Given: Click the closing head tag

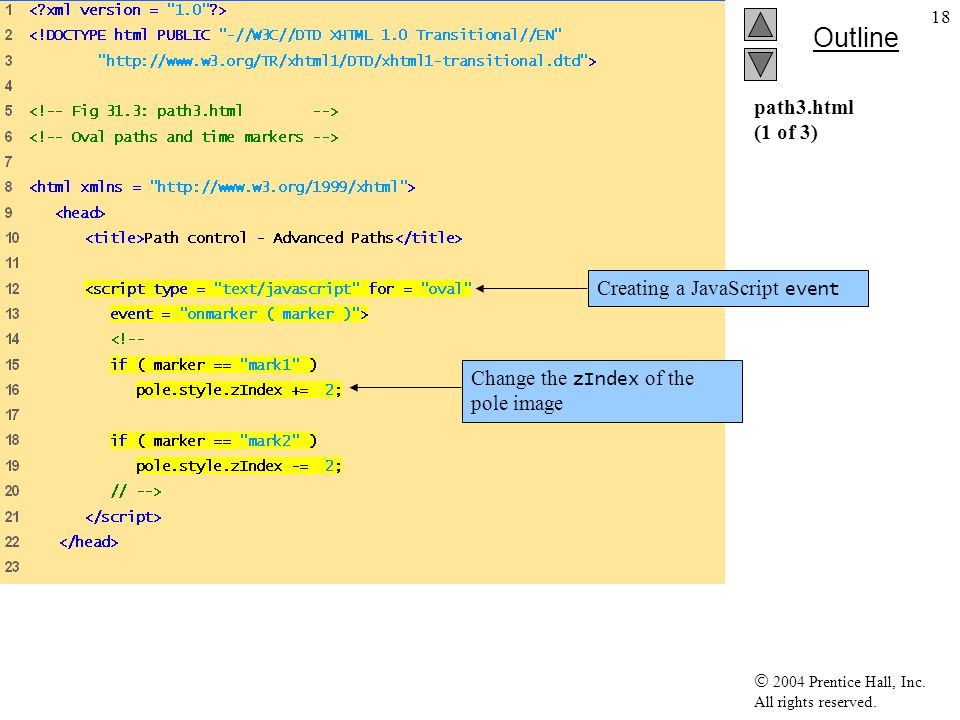Looking at the screenshot, I should click(89, 542).
